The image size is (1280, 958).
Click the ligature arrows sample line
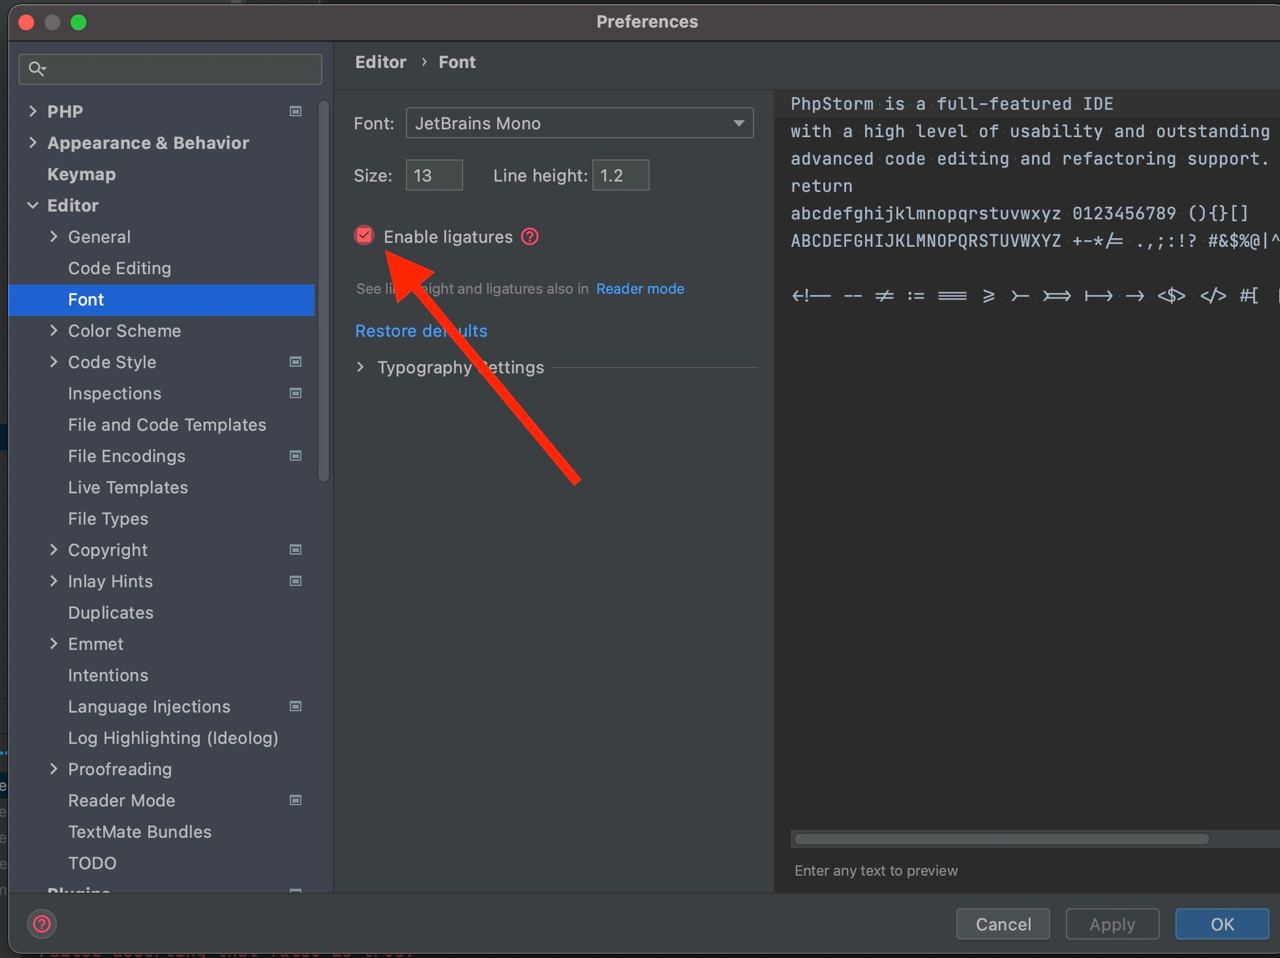pos(1035,296)
